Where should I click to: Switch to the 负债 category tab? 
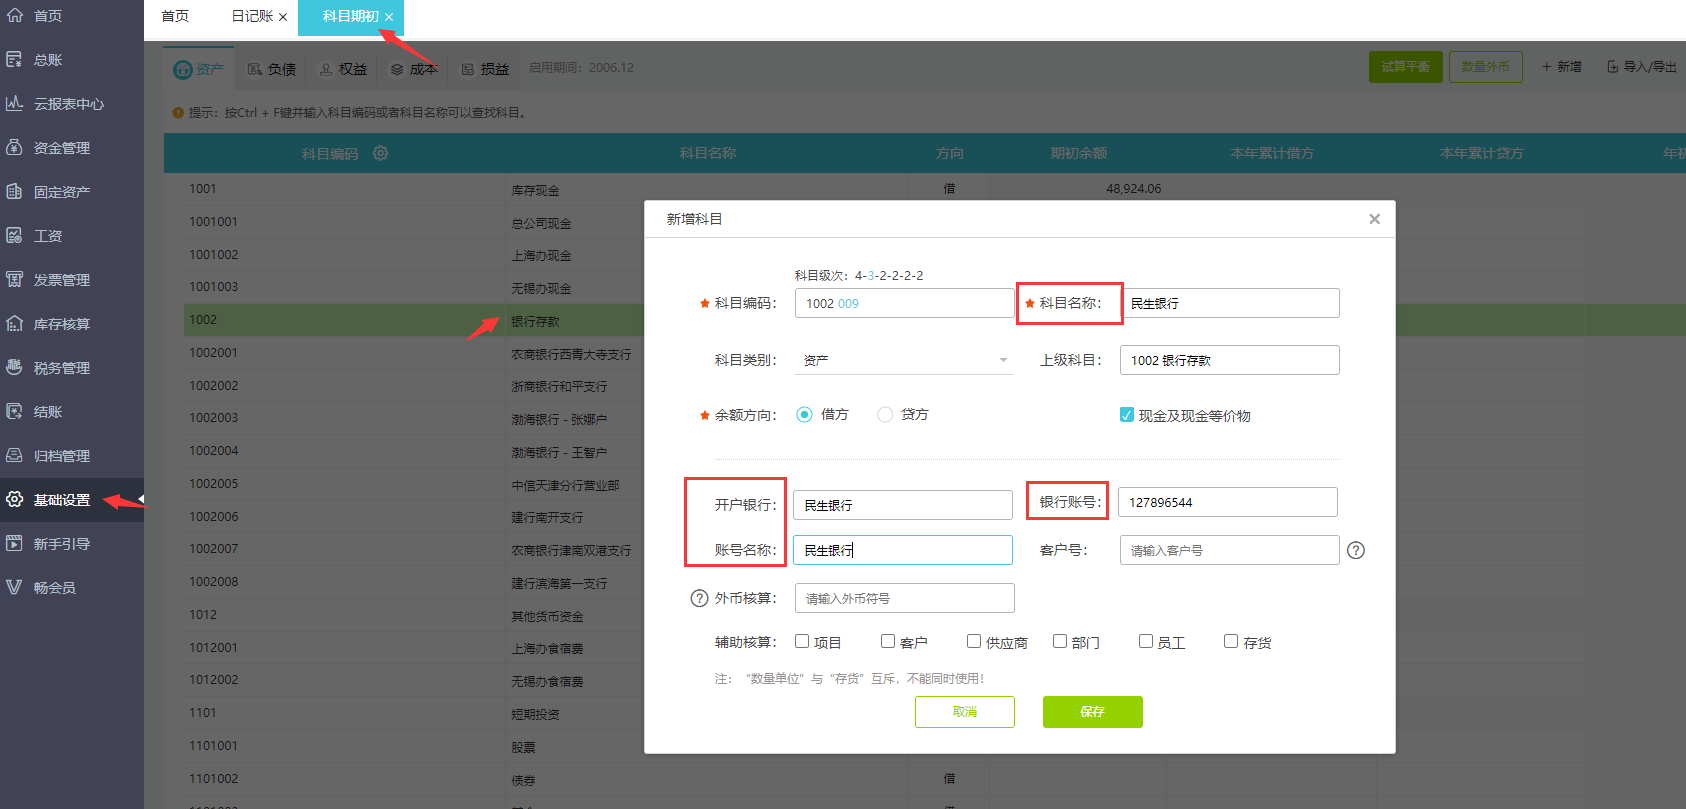(272, 69)
